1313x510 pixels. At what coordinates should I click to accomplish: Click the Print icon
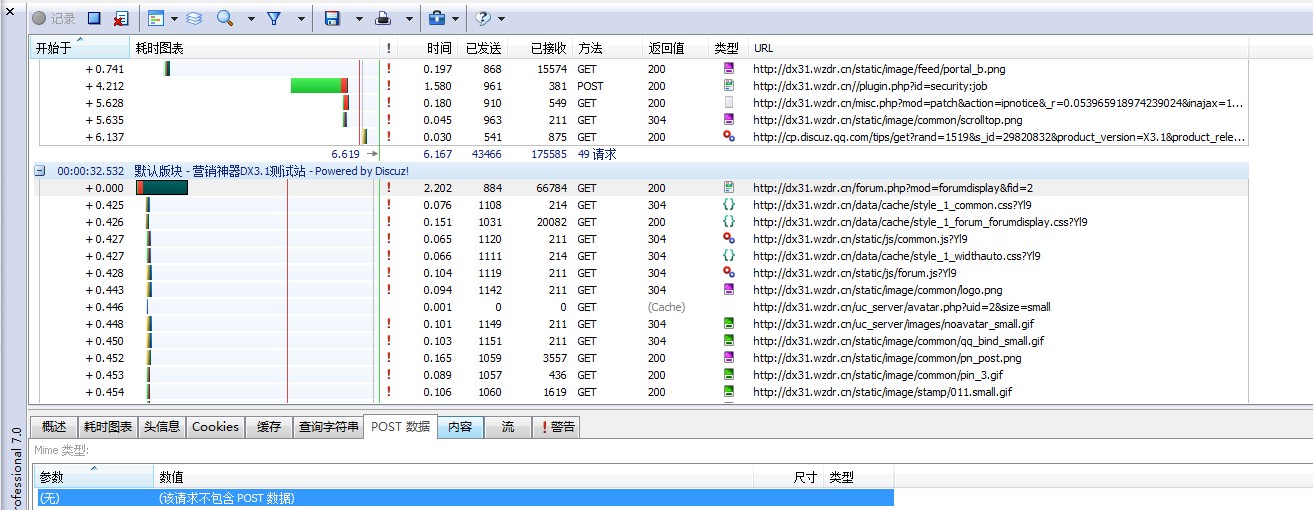(x=383, y=18)
